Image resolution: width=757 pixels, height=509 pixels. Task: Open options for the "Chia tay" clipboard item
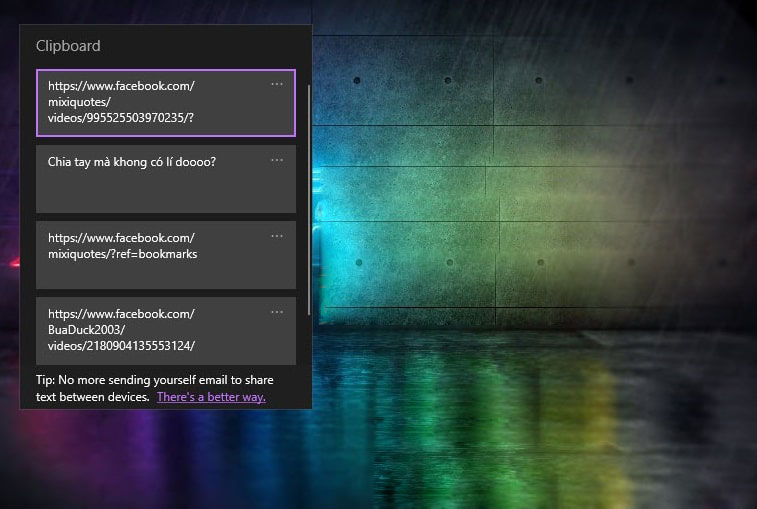(x=277, y=160)
